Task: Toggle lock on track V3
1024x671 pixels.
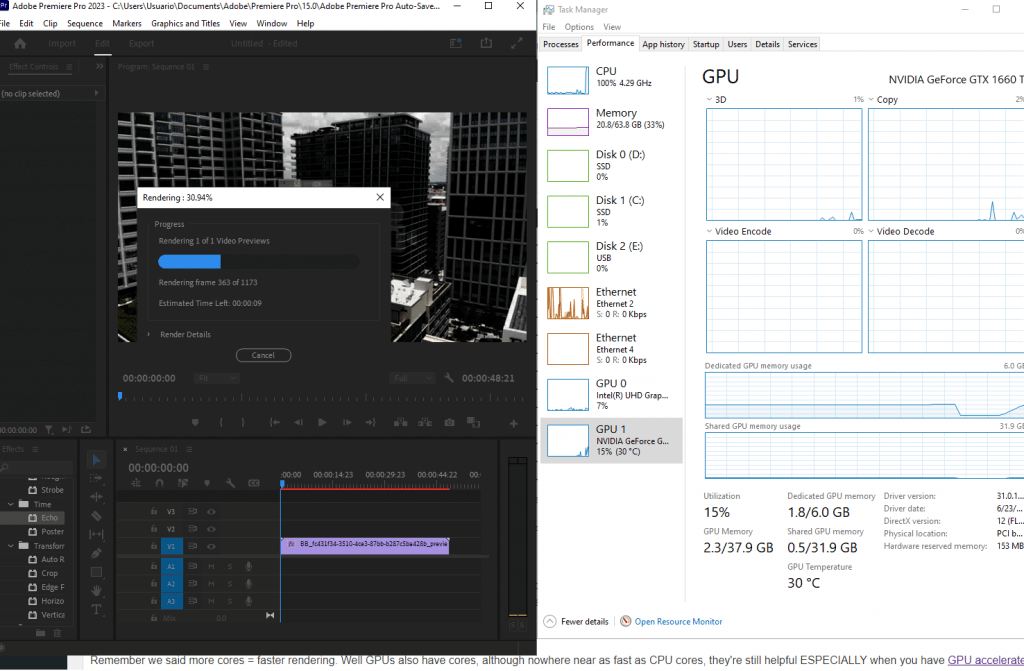Action: tap(153, 512)
